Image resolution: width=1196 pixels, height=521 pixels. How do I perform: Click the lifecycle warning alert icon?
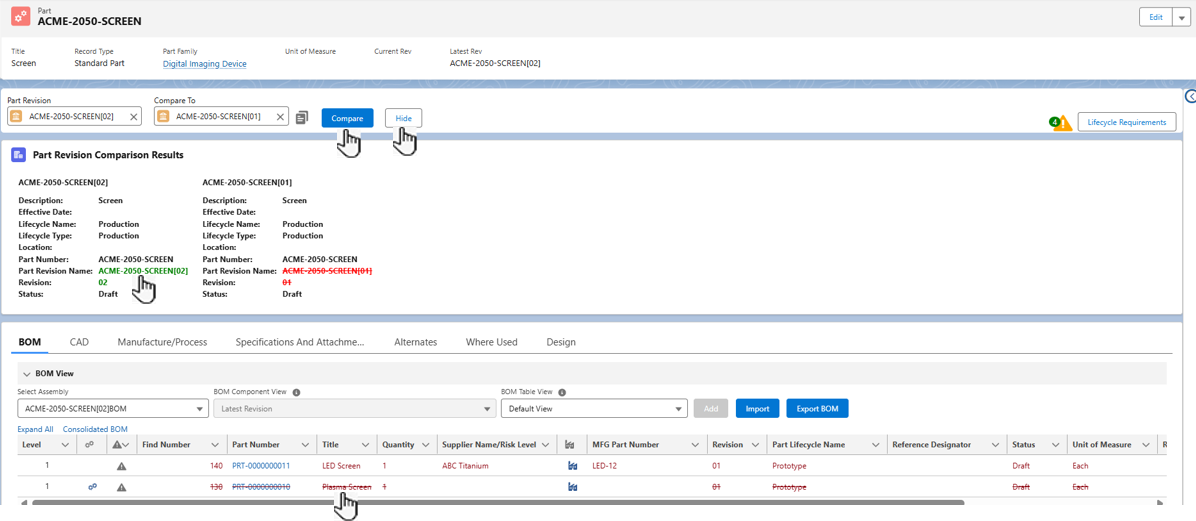coord(1061,123)
